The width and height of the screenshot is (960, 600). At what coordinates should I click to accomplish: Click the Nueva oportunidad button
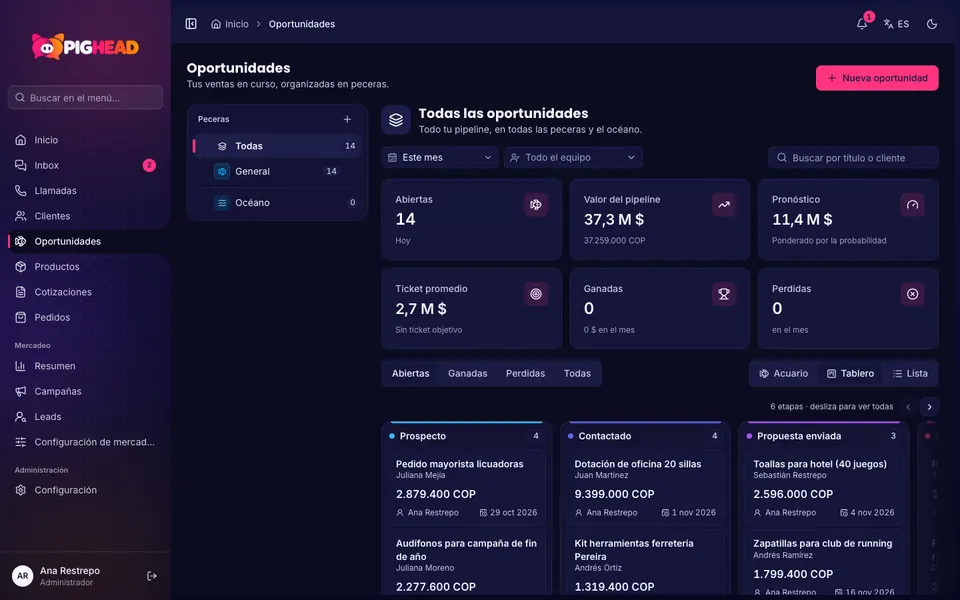click(877, 78)
